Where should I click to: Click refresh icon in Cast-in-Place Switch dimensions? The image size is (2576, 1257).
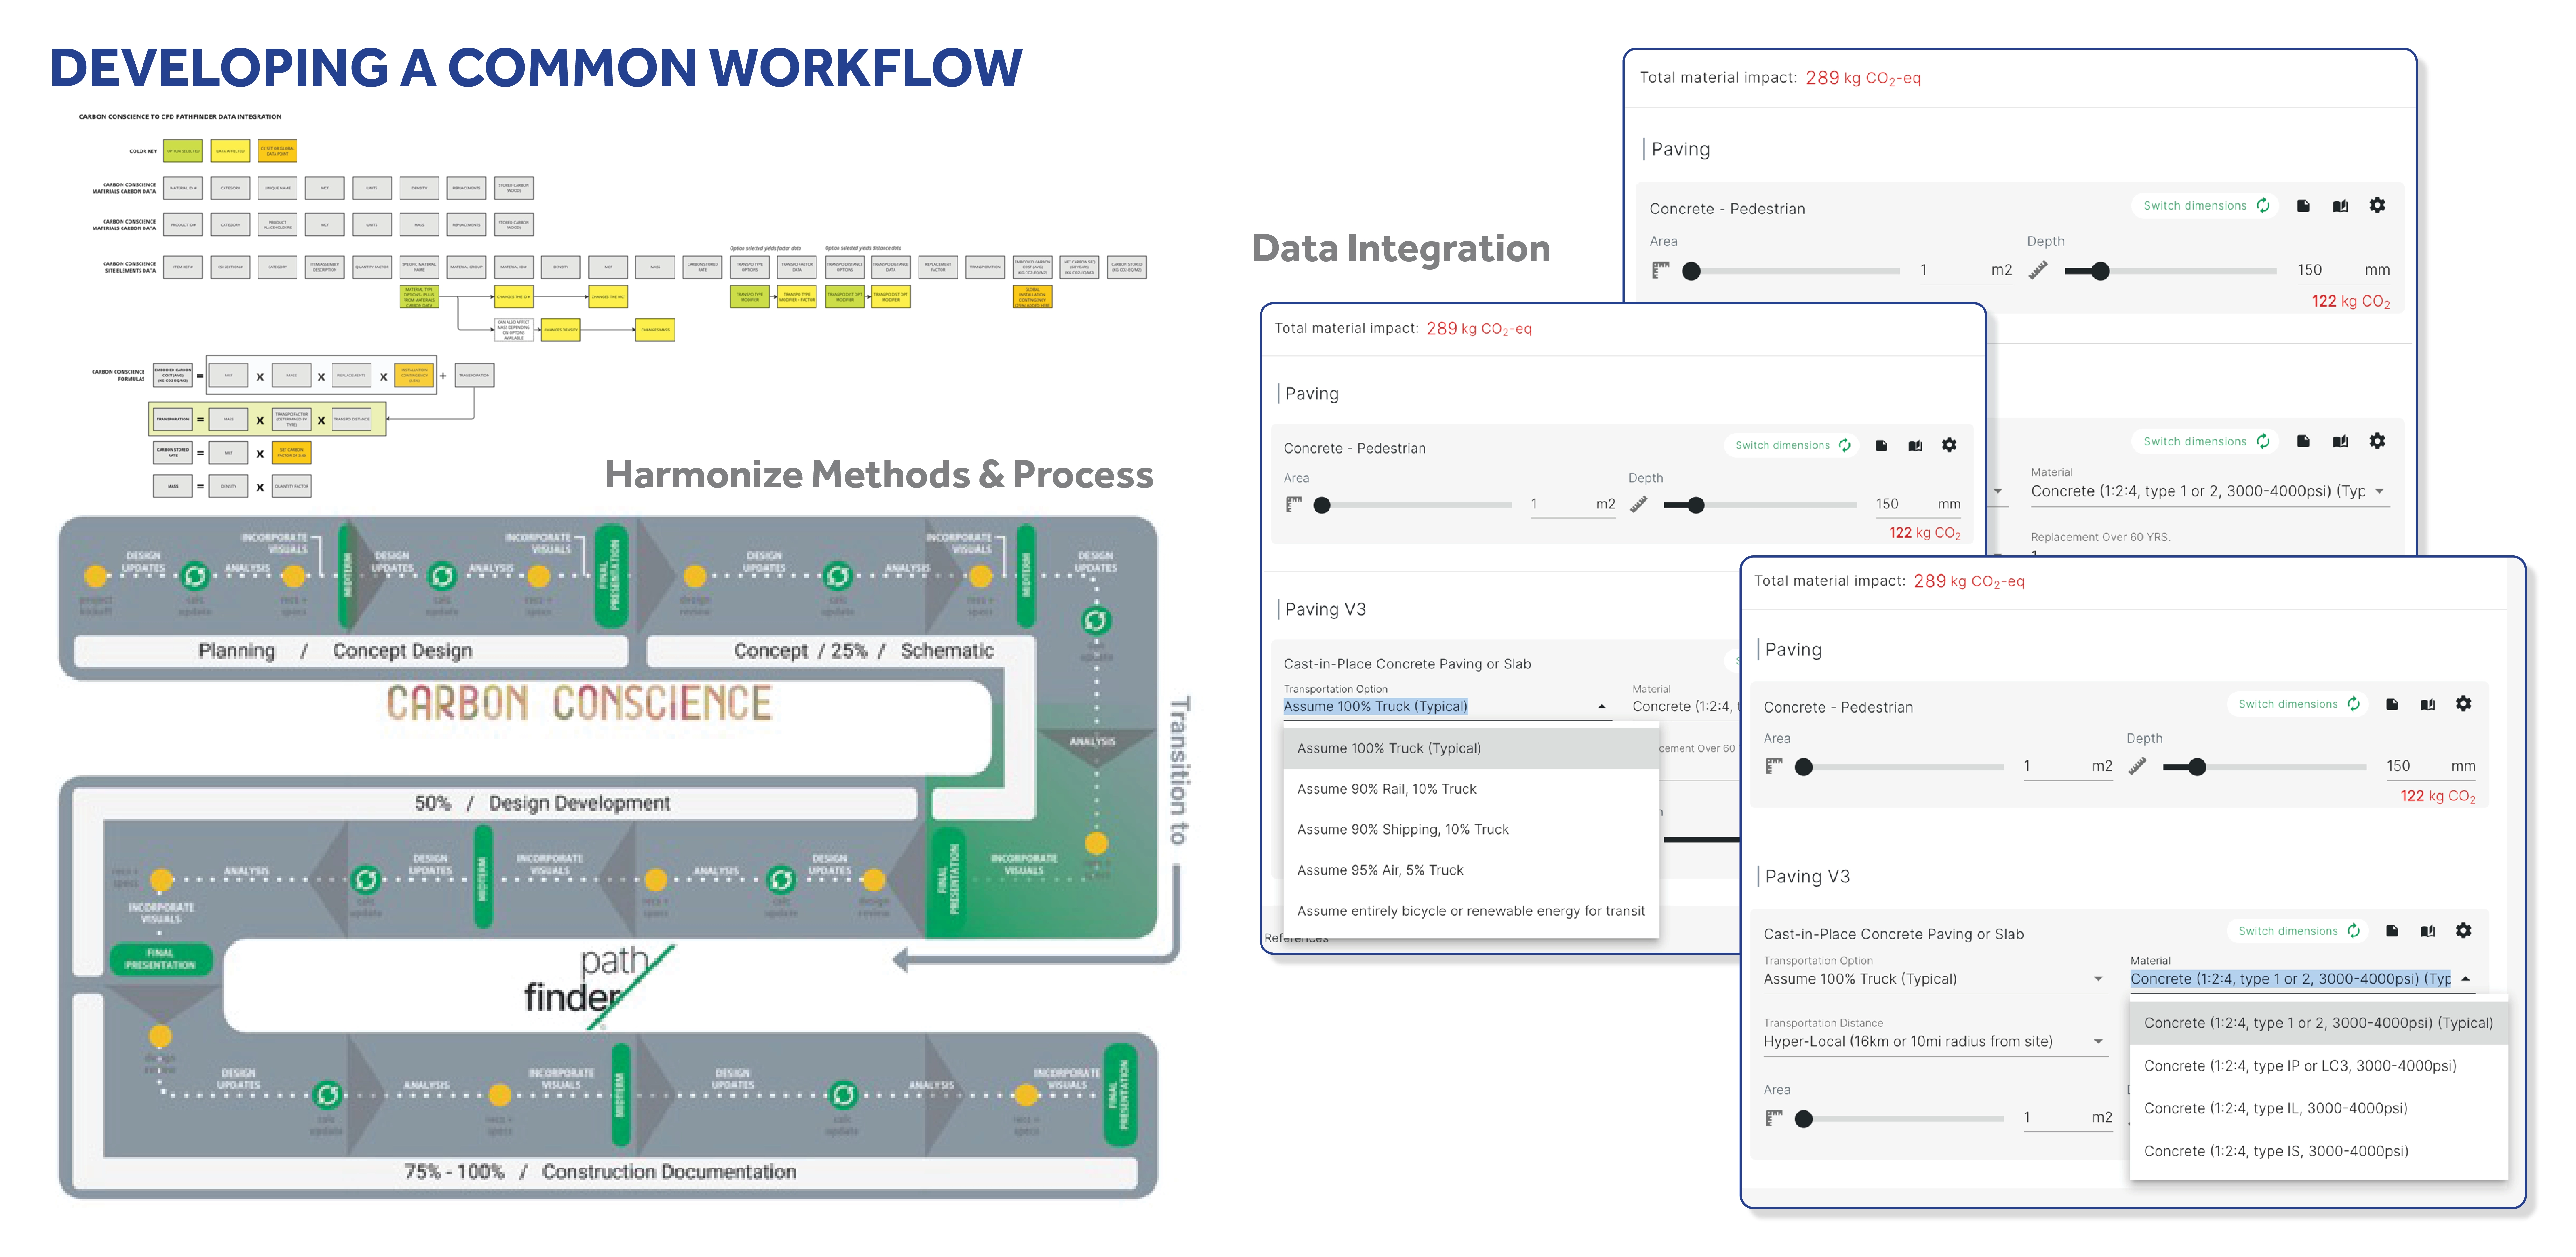tap(2354, 931)
